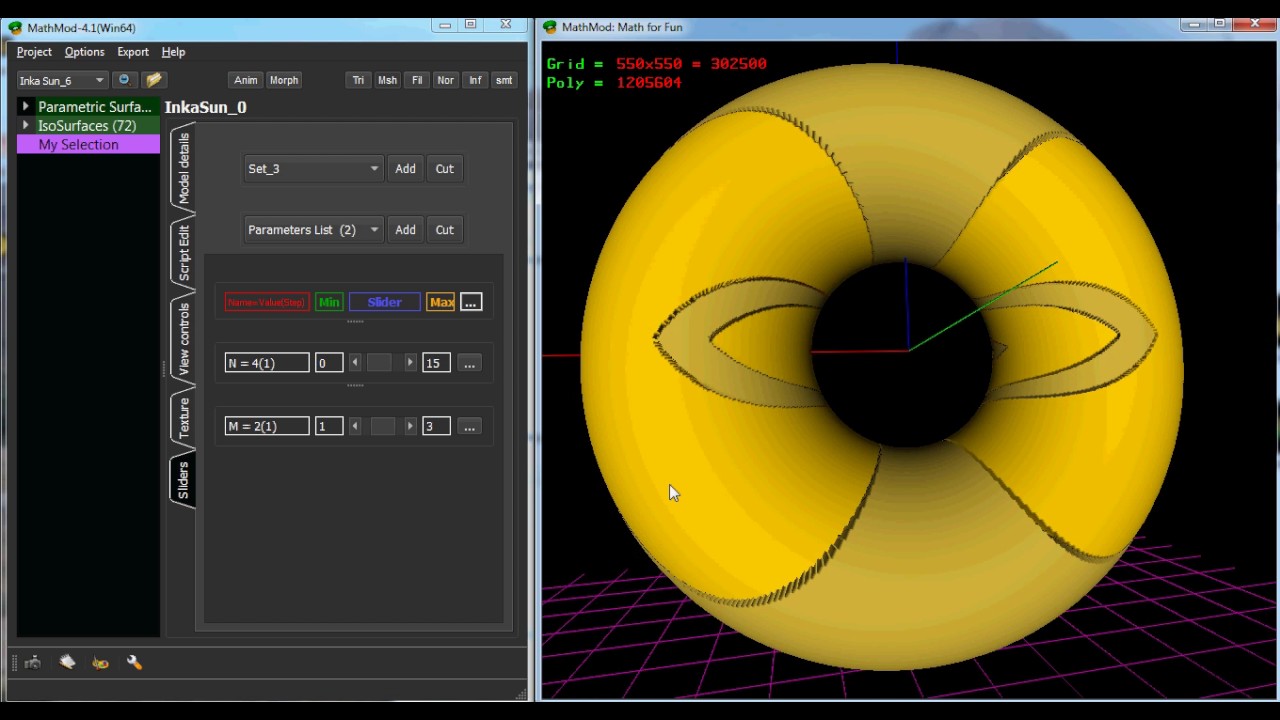Click the N = 4(1) value field
1280x720 pixels.
[x=267, y=363]
